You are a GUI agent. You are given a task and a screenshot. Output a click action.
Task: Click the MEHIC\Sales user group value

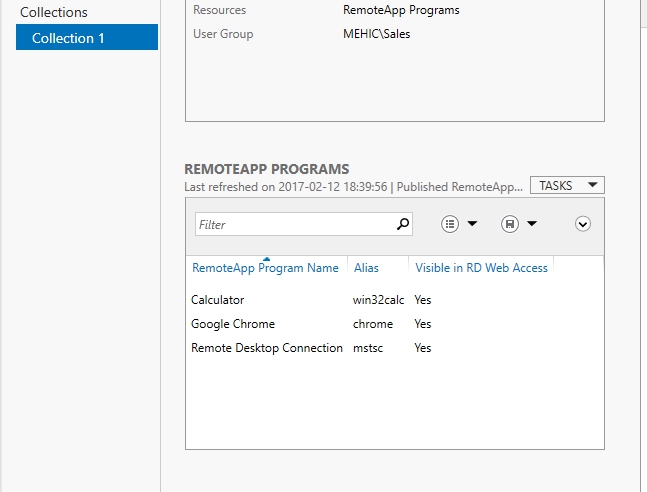(x=376, y=34)
